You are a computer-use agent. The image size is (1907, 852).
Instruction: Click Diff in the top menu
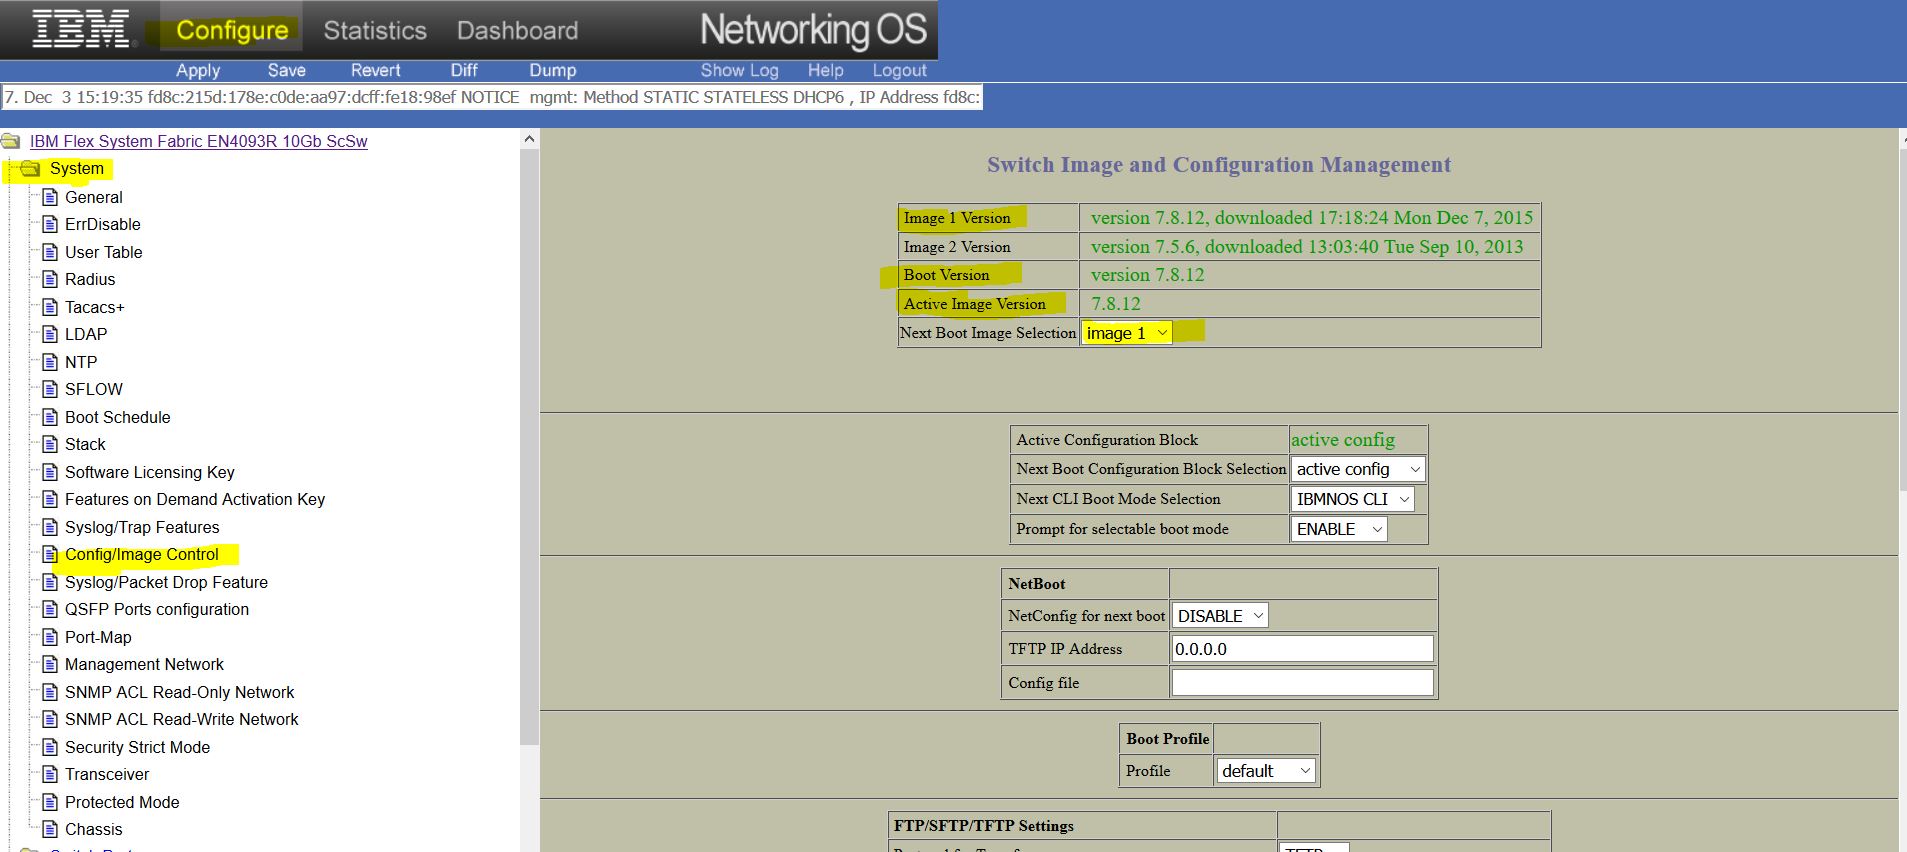(x=464, y=70)
